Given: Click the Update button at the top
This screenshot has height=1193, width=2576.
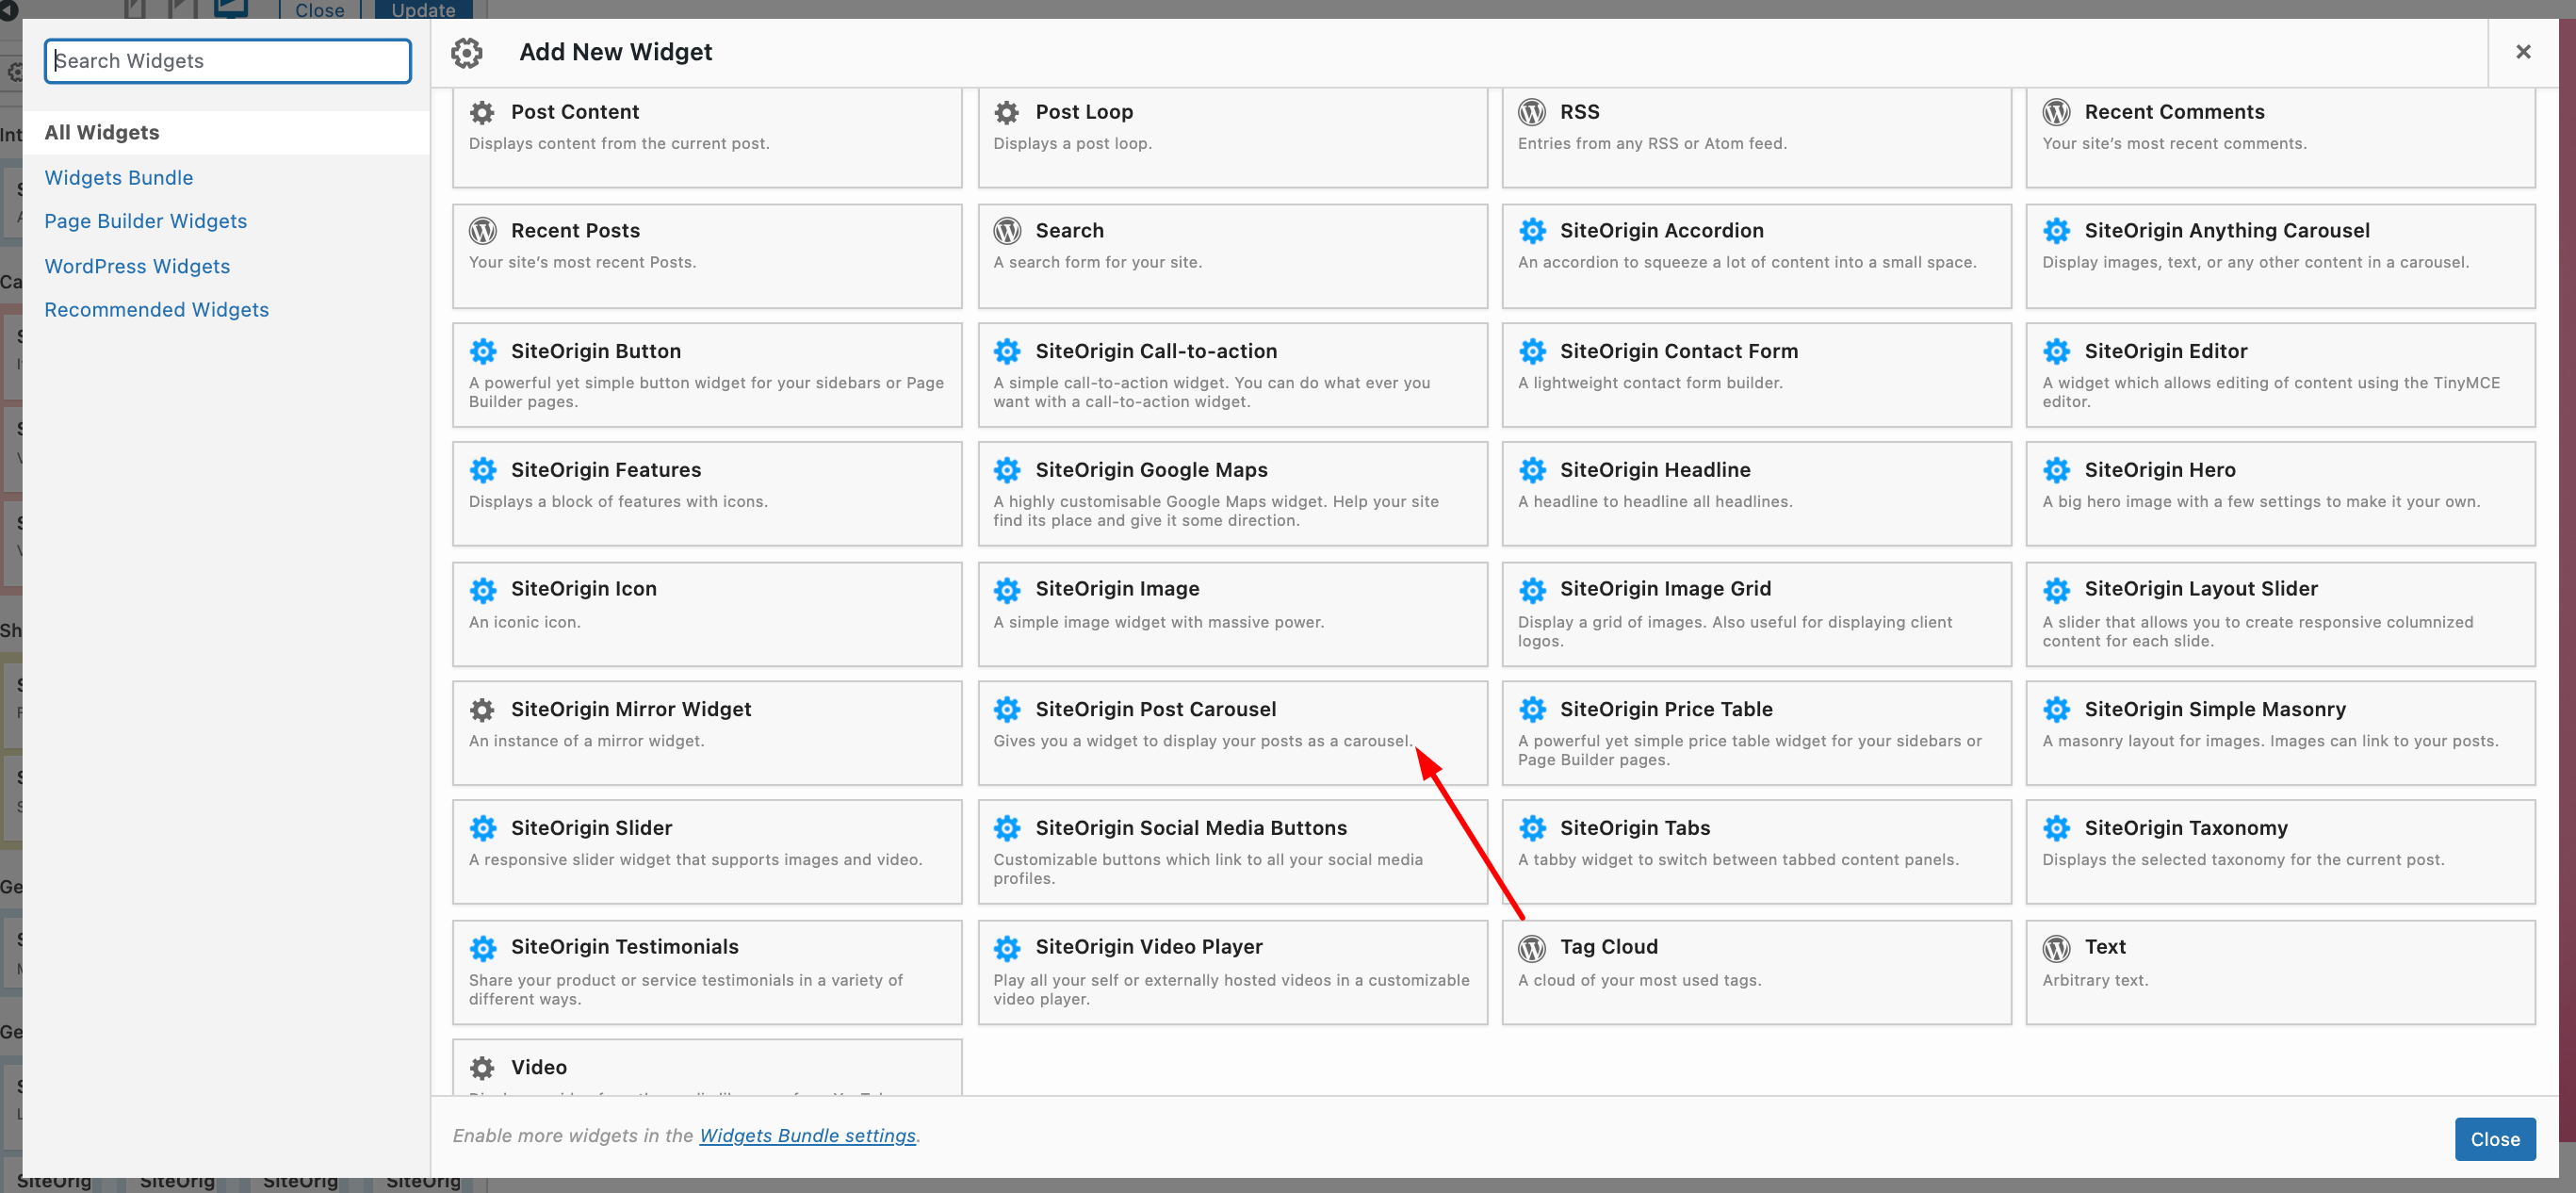Looking at the screenshot, I should 422,10.
